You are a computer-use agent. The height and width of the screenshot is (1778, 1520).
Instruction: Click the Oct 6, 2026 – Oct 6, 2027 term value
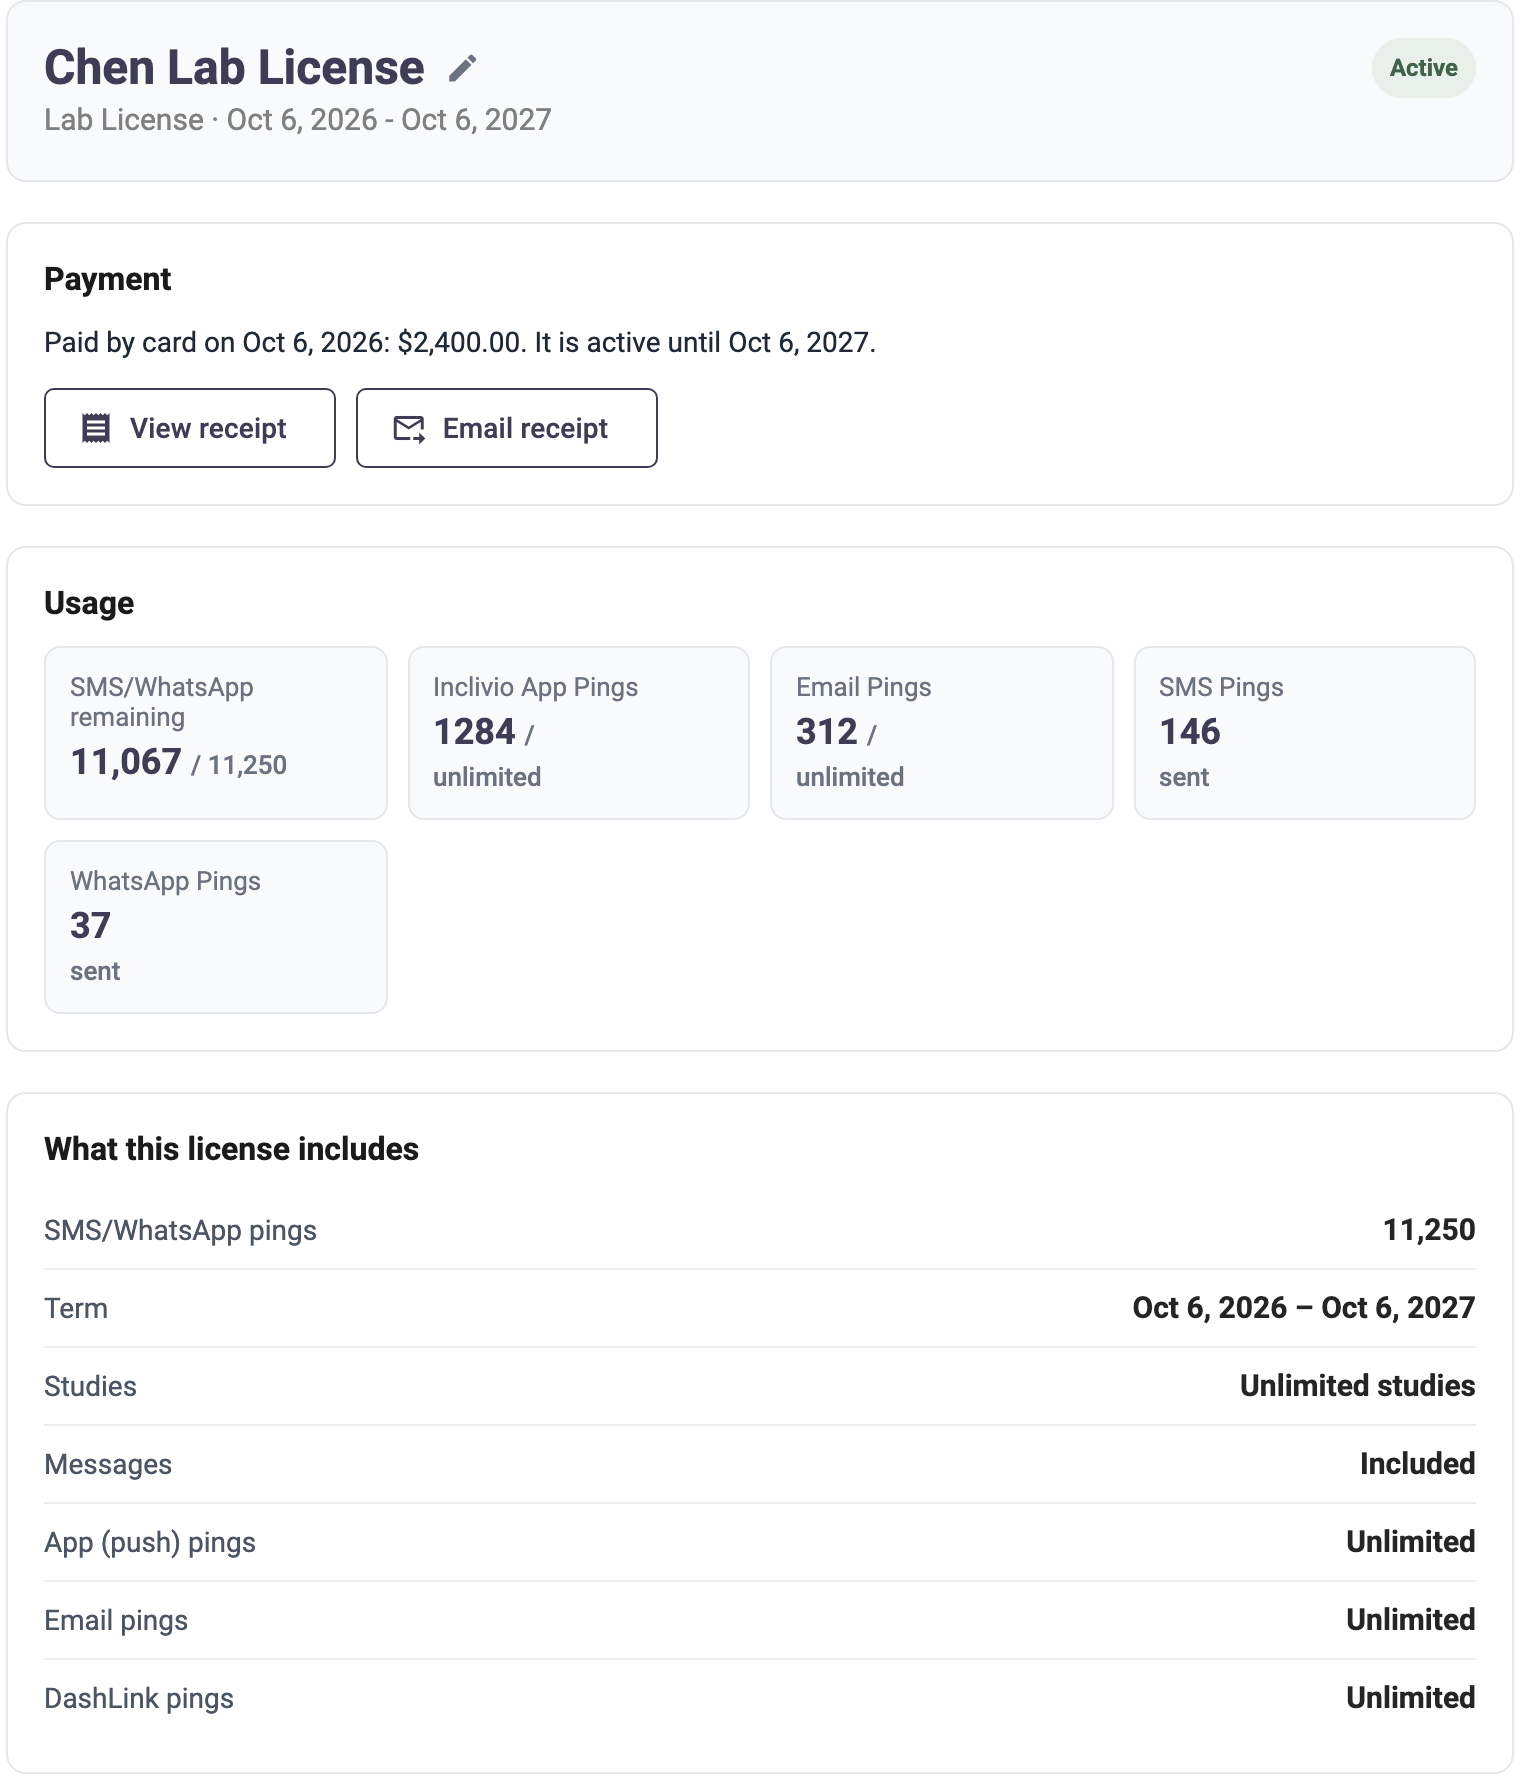pyautogui.click(x=1304, y=1308)
